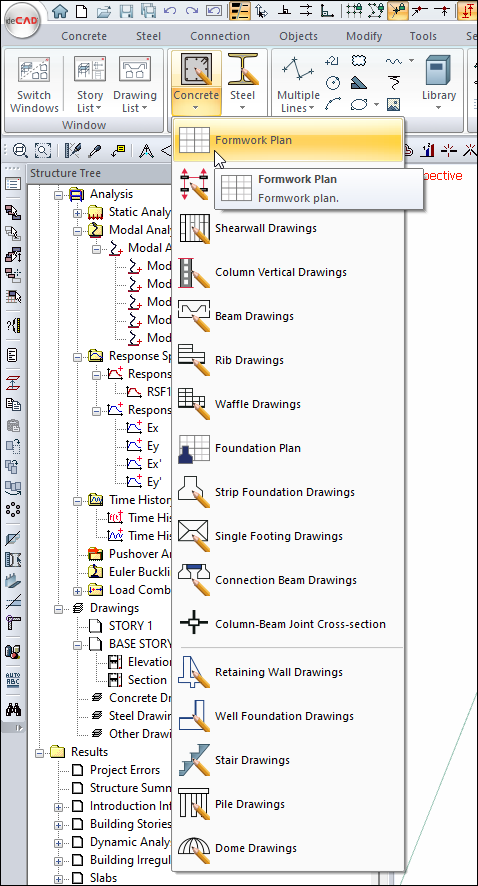The width and height of the screenshot is (478, 886).
Task: Choose Rib Drawings from the menu
Action: [x=288, y=361]
